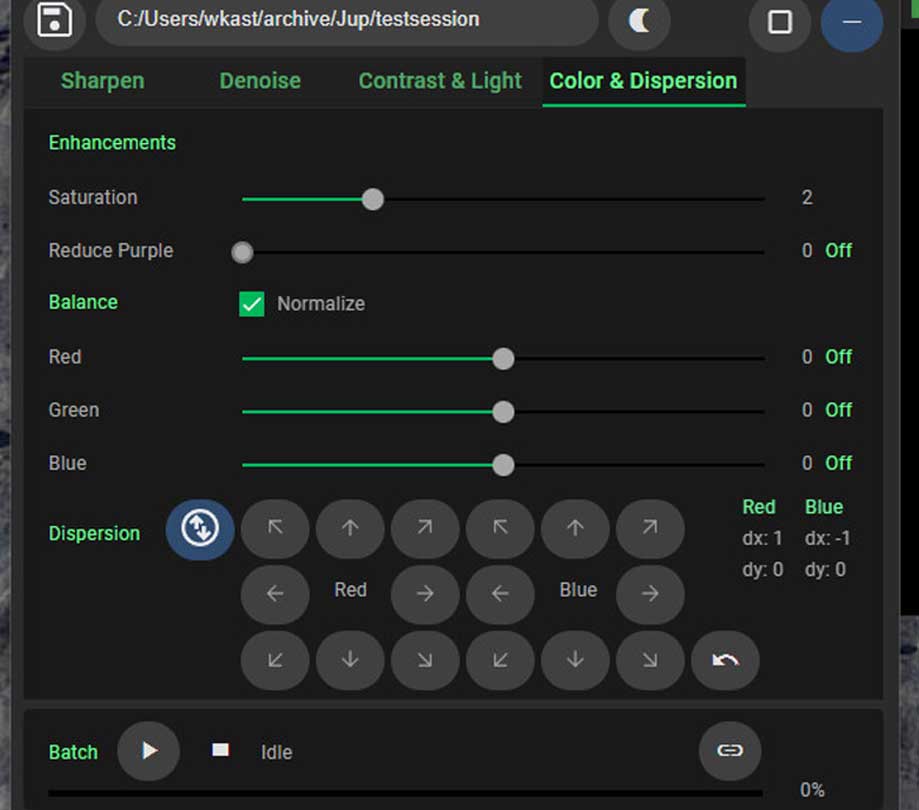
Task: Toggle Reduce Purple from Off to On
Action: (x=839, y=251)
